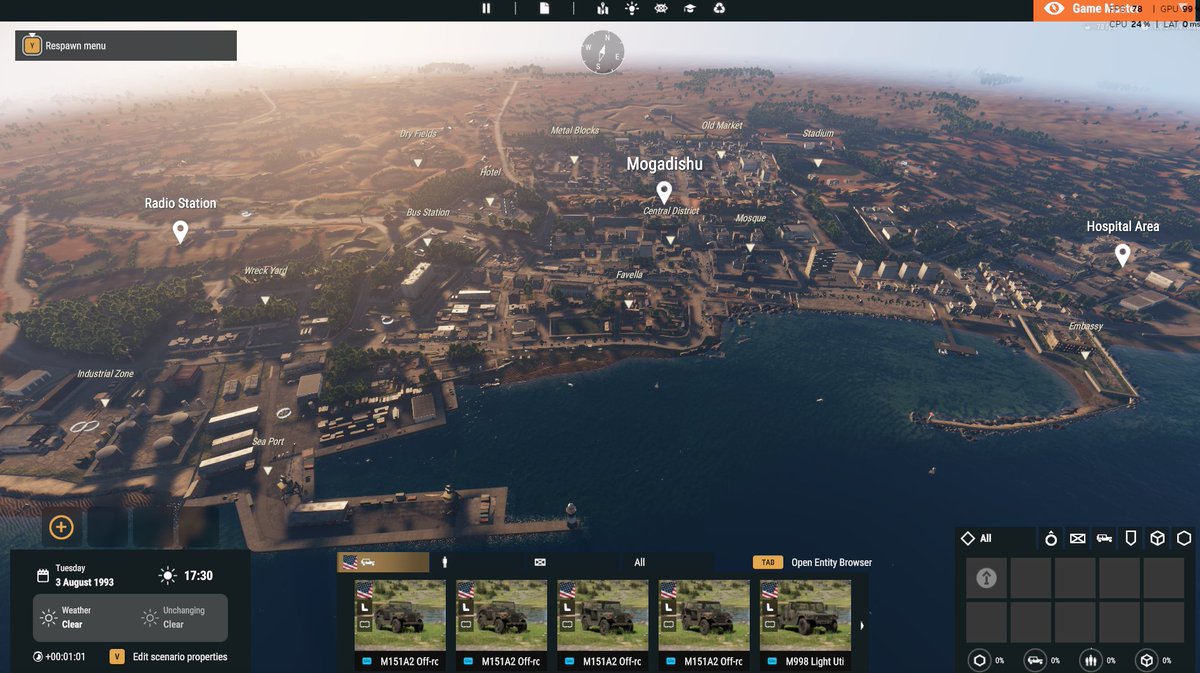This screenshot has width=1200, height=673.
Task: Click the Bus Station map marker
Action: tap(428, 241)
